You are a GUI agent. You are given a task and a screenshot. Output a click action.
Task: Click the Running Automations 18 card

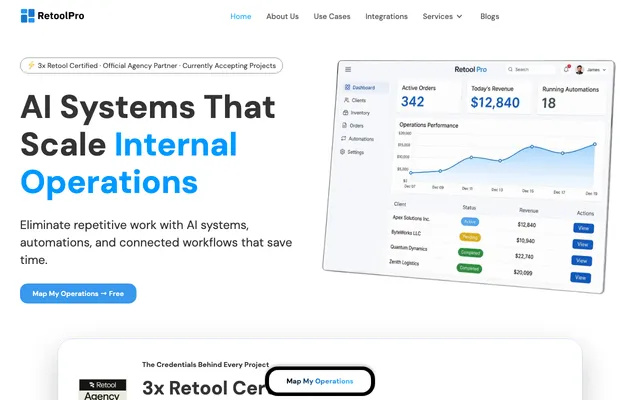pos(571,98)
